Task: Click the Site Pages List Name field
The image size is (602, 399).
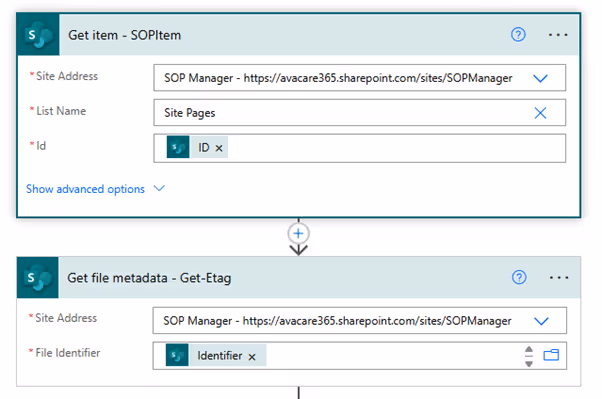Action: [x=359, y=113]
